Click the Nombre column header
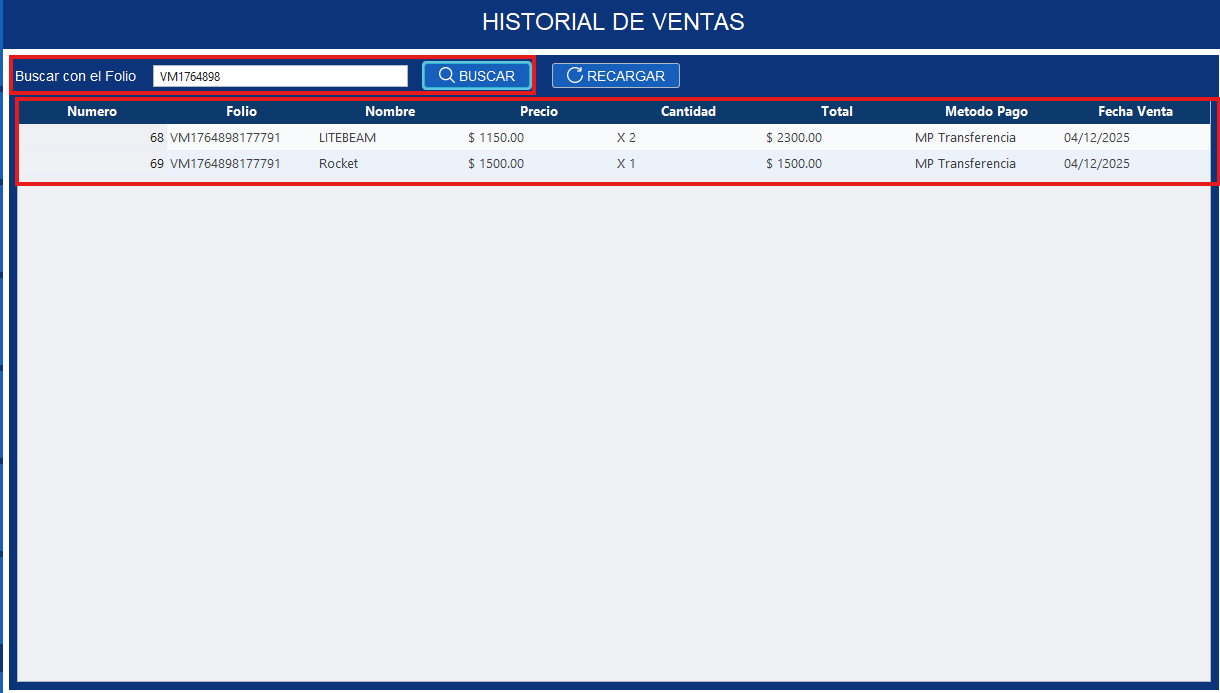 tap(390, 111)
